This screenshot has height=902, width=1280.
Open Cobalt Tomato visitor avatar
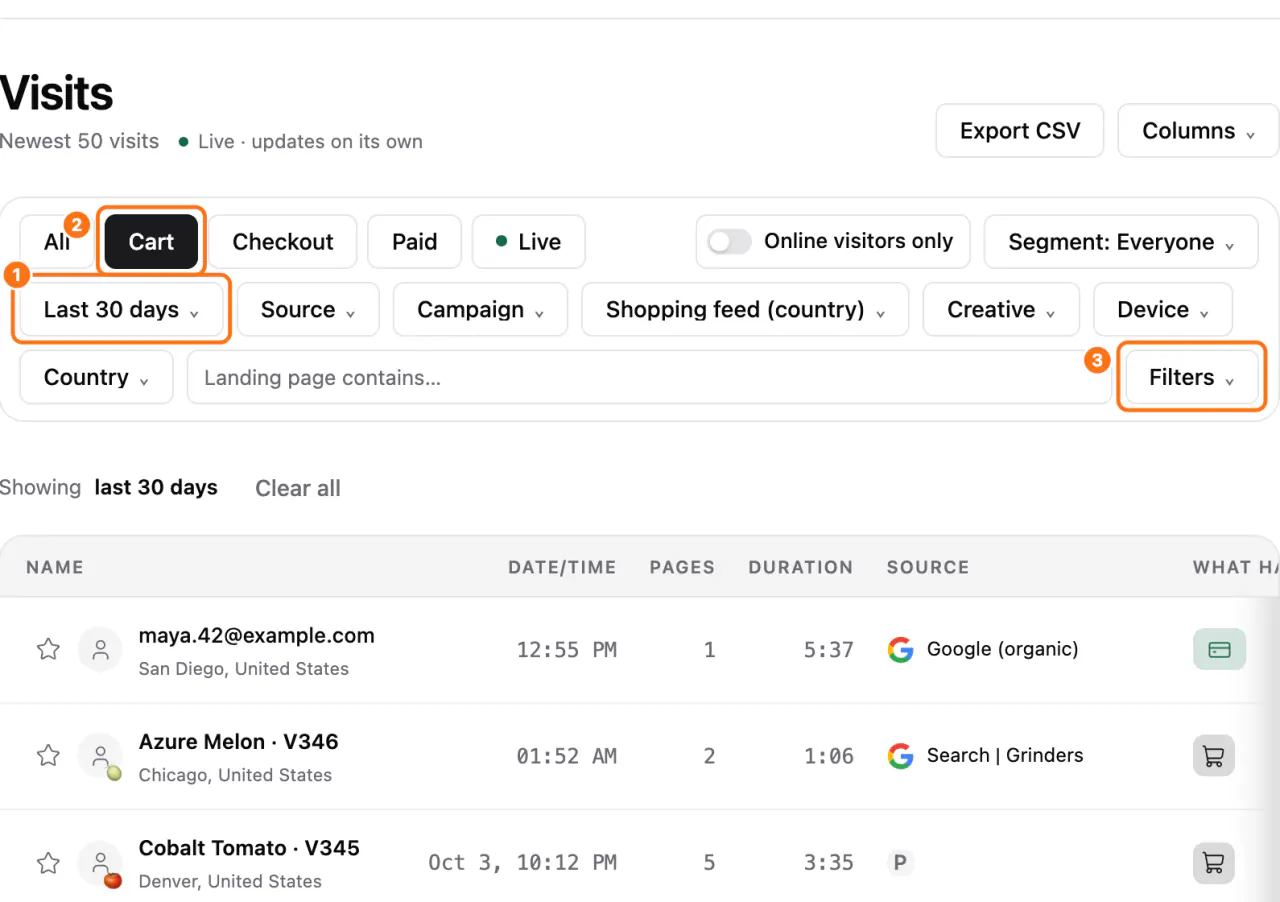pos(100,862)
